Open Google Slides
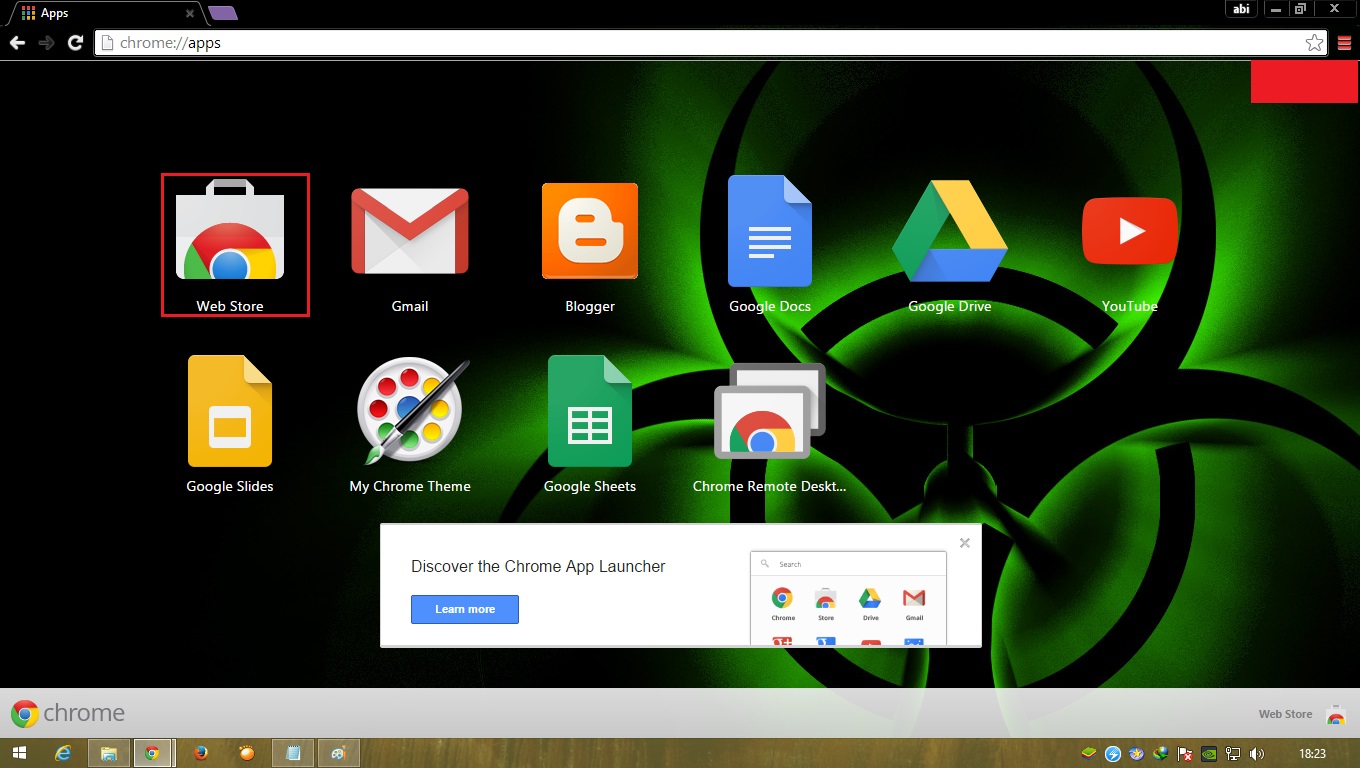1360x768 pixels. coord(230,425)
